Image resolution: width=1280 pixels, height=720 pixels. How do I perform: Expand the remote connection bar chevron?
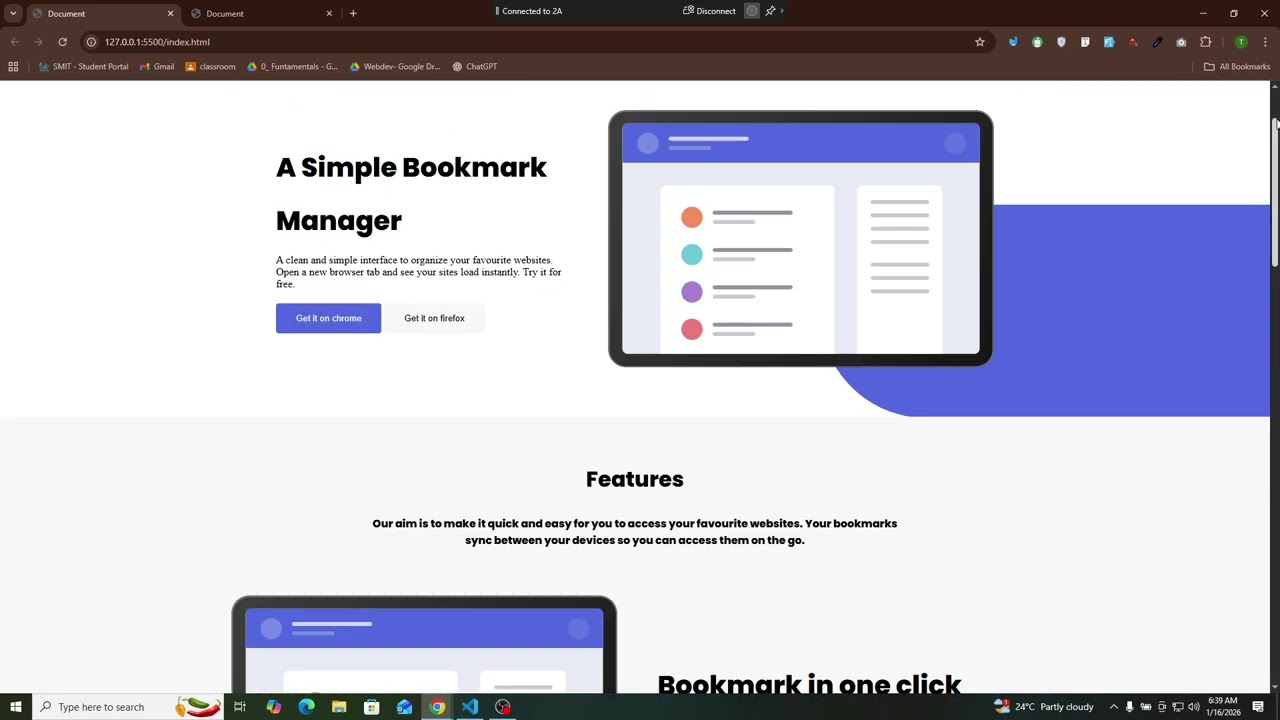click(x=782, y=11)
